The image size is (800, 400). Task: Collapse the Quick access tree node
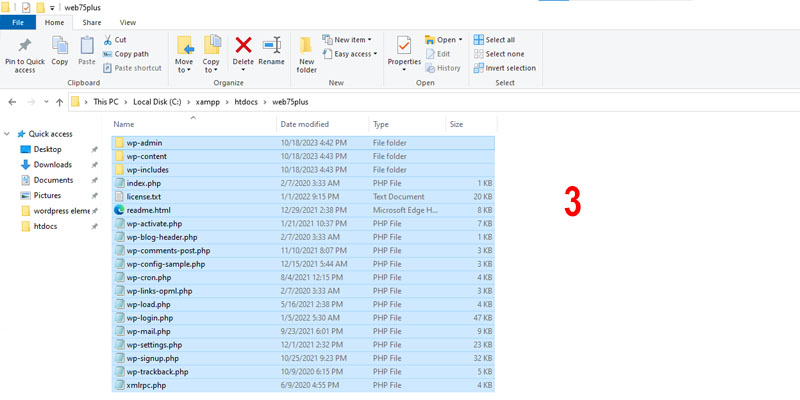point(7,134)
